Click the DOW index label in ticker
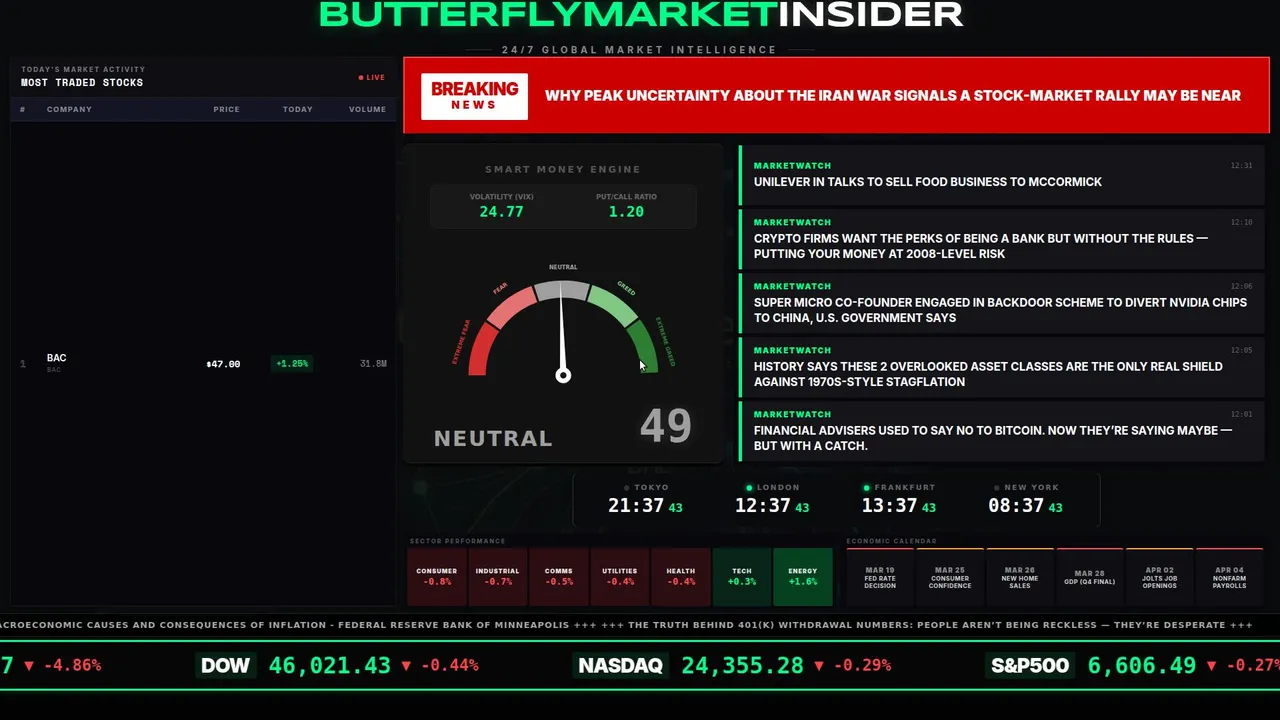This screenshot has width=1280, height=720. pos(226,665)
